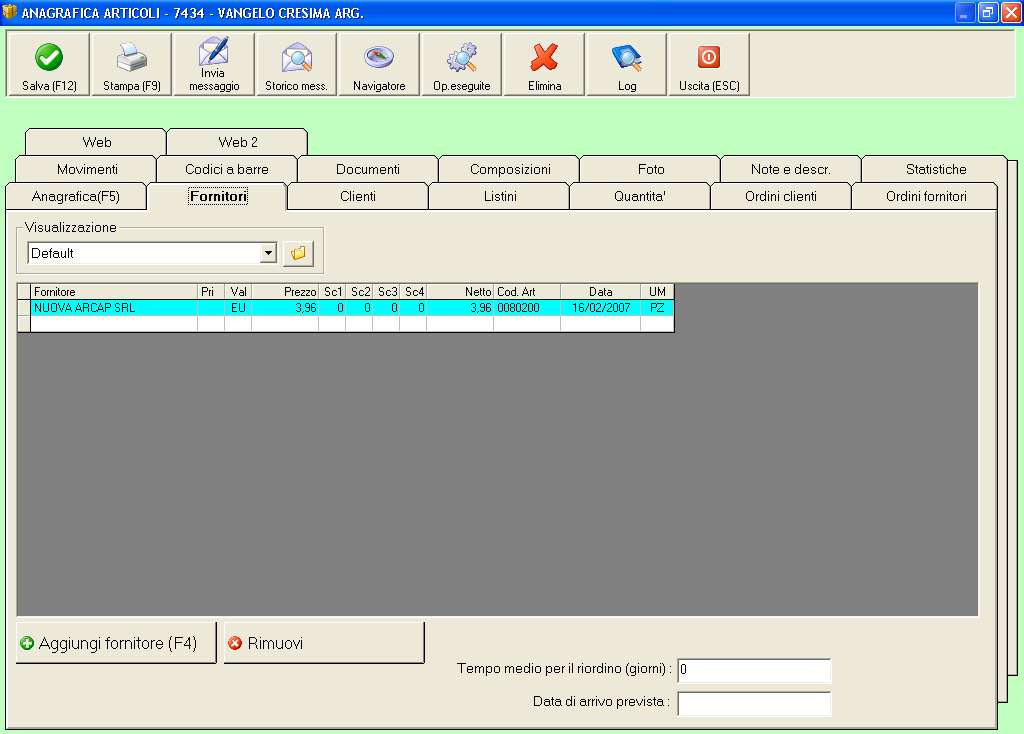1024x734 pixels.
Task: Click the empty Fornitore cell in second row
Action: coord(114,324)
